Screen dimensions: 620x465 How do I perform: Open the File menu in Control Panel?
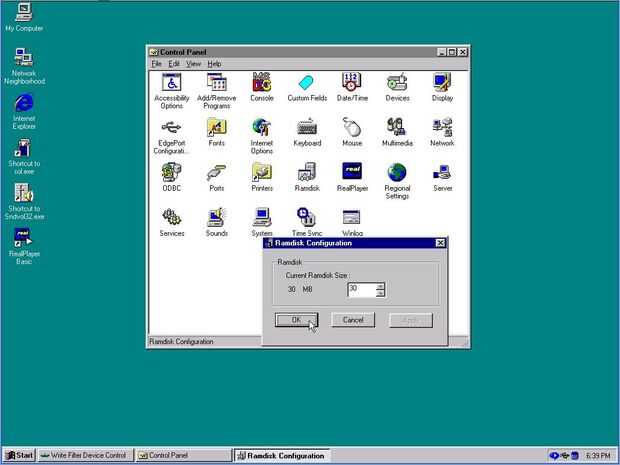[156, 64]
